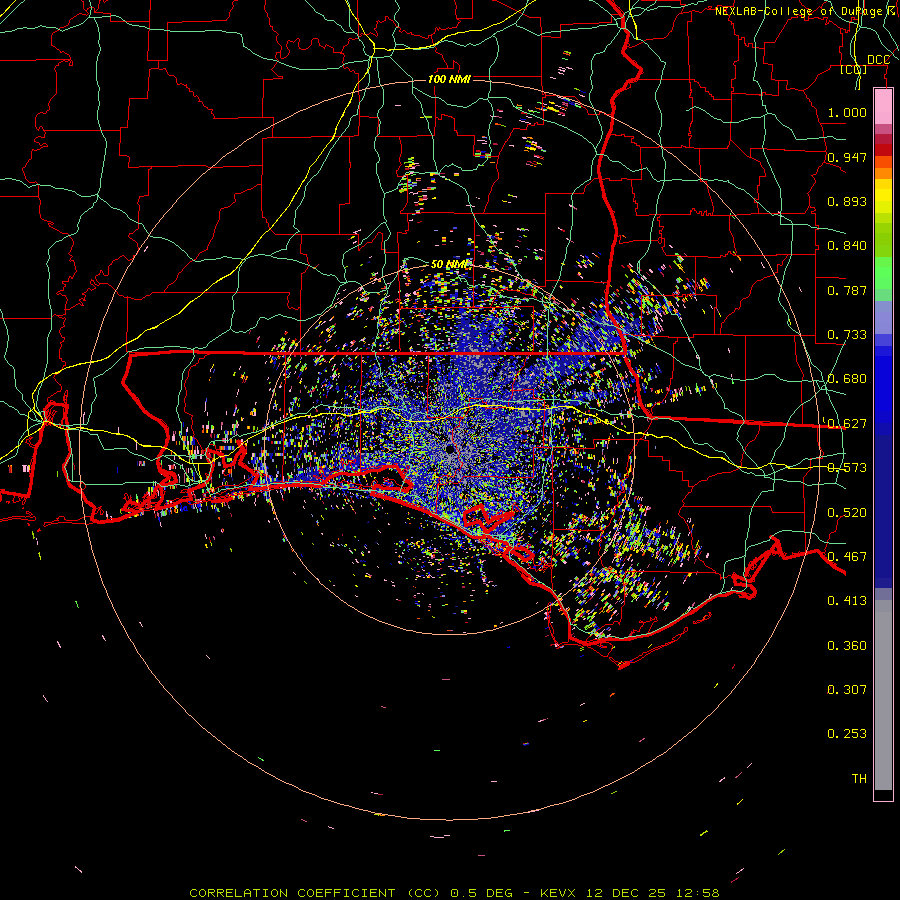Click the 0.520 scale value
Image resolution: width=900 pixels, height=900 pixels.
847,512
